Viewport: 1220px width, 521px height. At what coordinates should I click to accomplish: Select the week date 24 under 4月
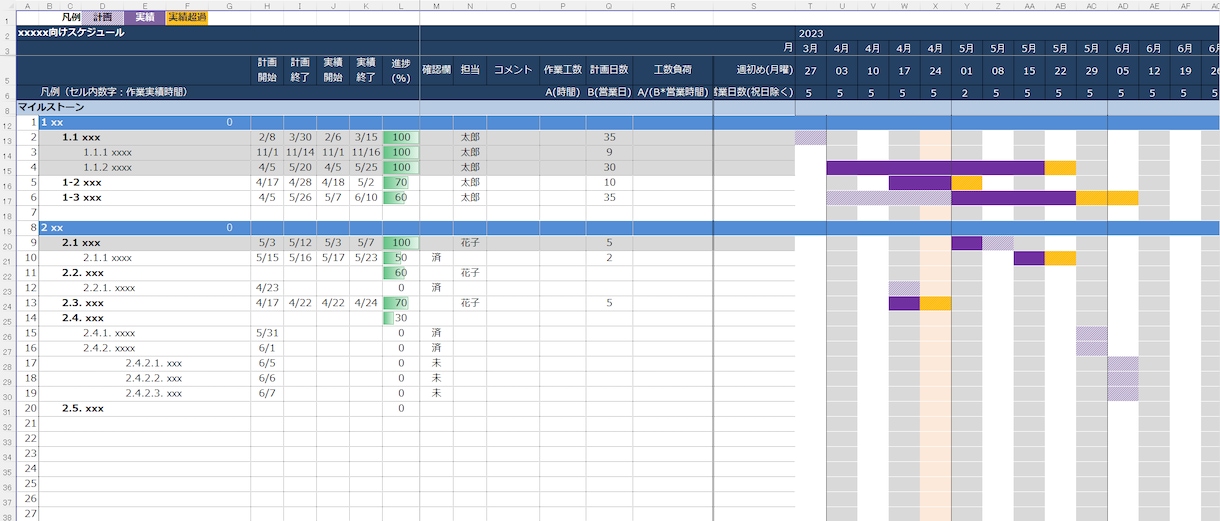tap(935, 70)
